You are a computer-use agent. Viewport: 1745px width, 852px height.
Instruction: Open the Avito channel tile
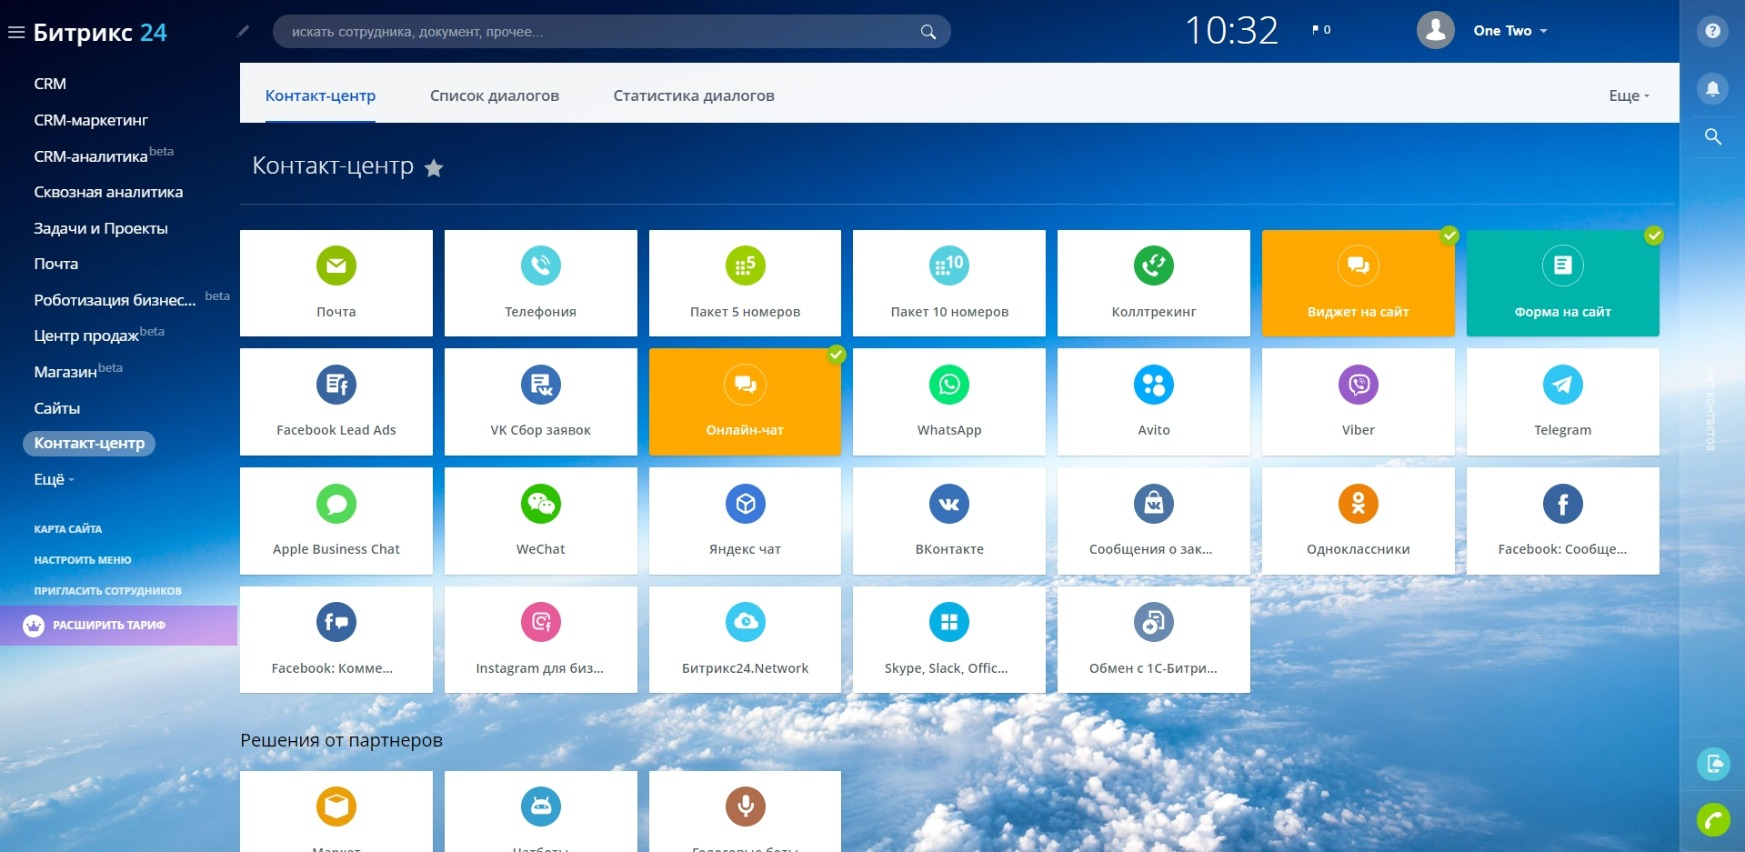point(1154,402)
